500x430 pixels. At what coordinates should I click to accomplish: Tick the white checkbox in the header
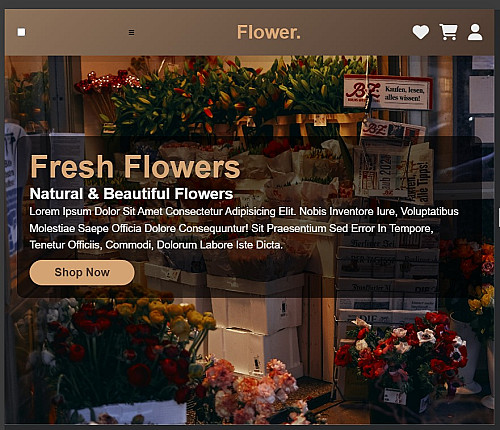[x=21, y=32]
